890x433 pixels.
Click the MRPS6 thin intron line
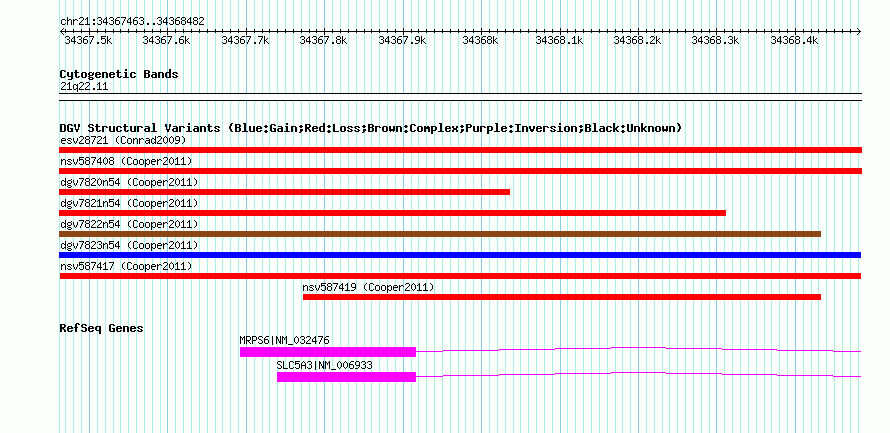pos(639,347)
